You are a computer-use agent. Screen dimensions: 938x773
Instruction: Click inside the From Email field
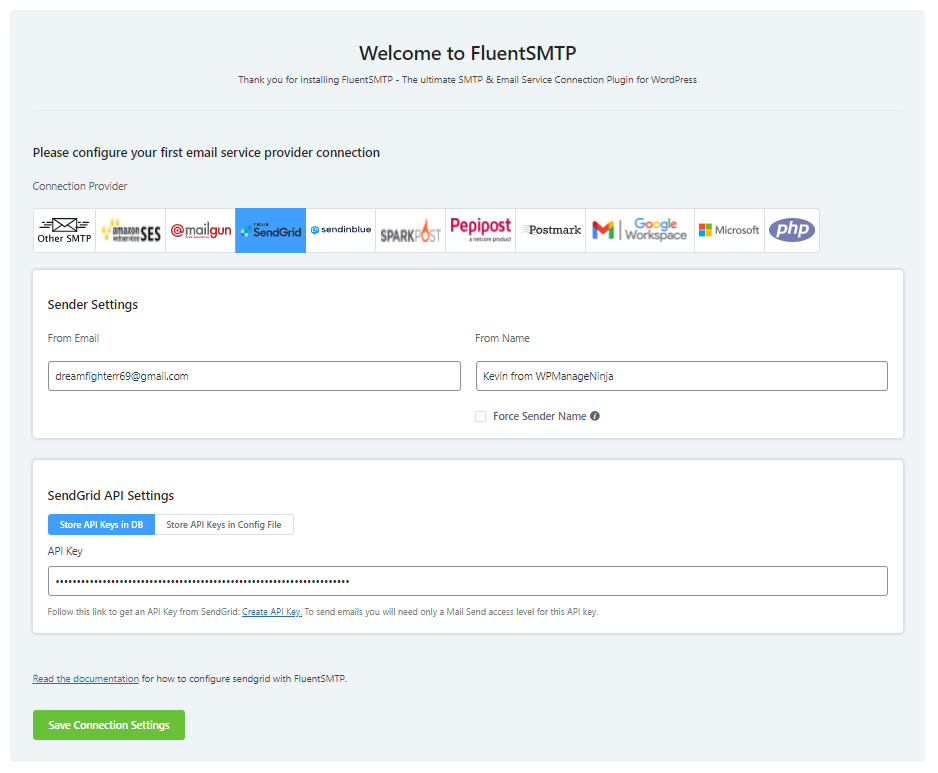click(x=254, y=376)
